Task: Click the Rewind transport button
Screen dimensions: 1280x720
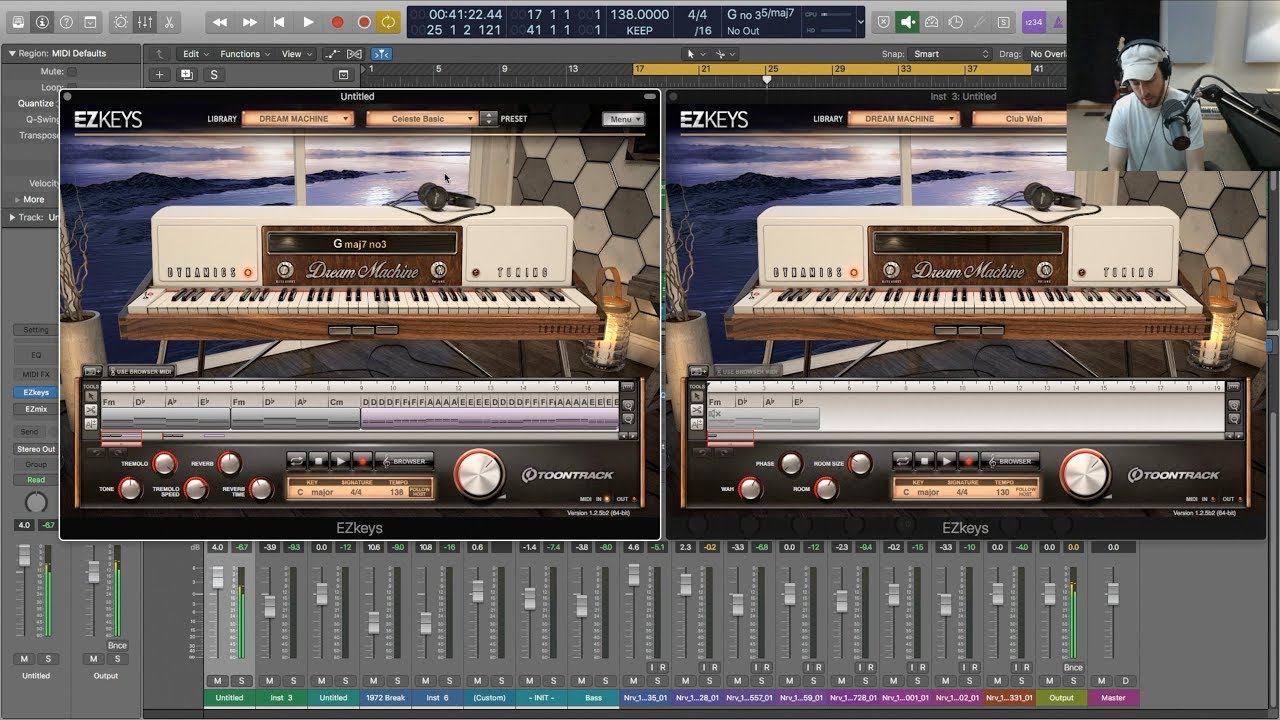Action: pyautogui.click(x=220, y=21)
